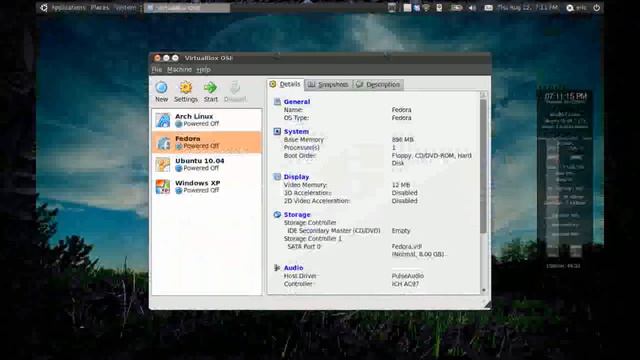The height and width of the screenshot is (360, 640).
Task: Open the System menu in top panel
Action: click(125, 7)
